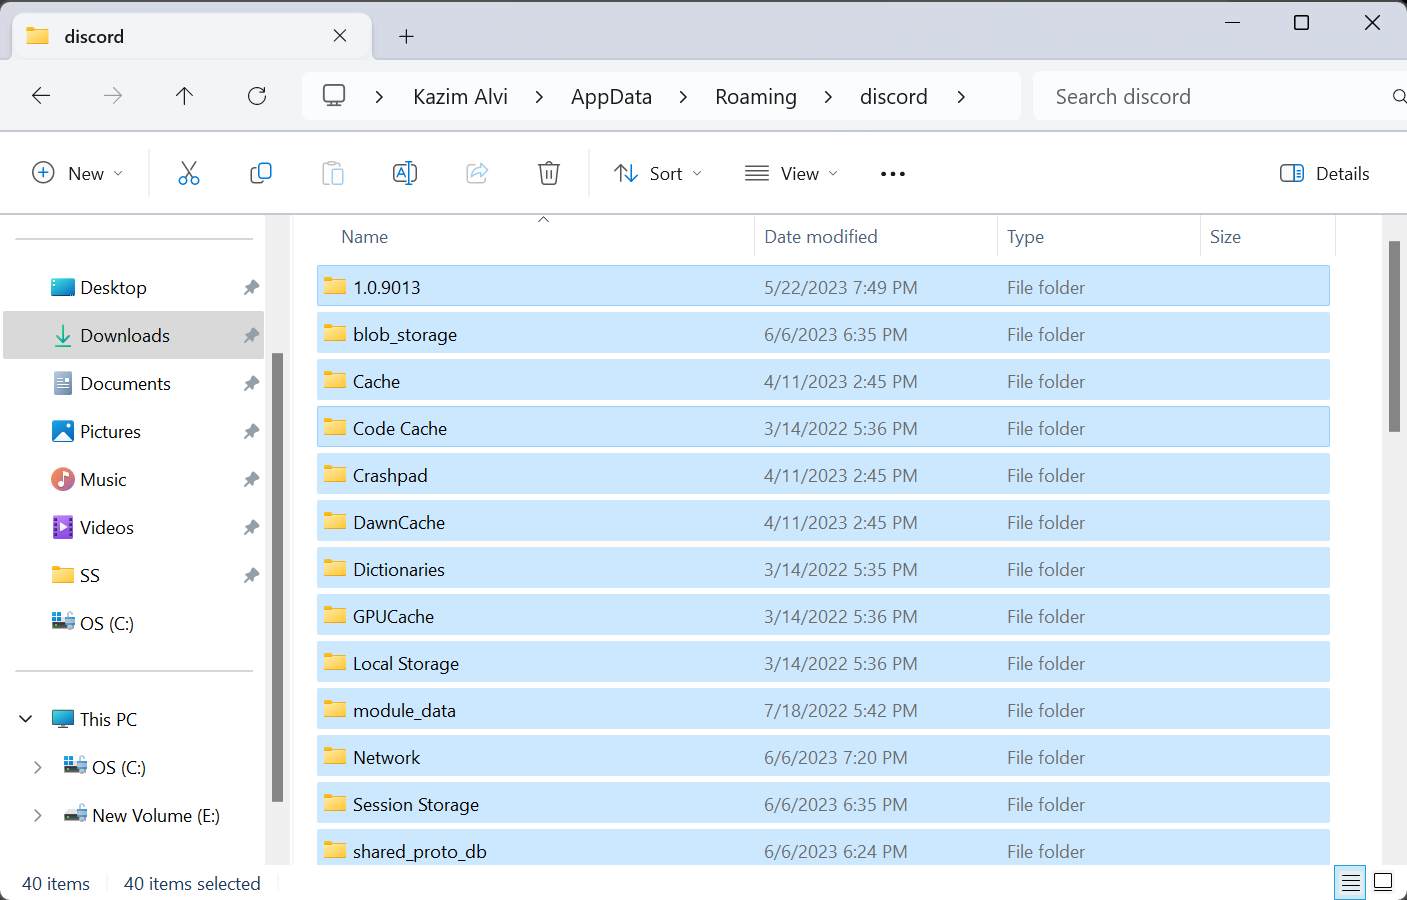The width and height of the screenshot is (1407, 900).
Task: Click the Copy icon in toolbar
Action: (261, 173)
